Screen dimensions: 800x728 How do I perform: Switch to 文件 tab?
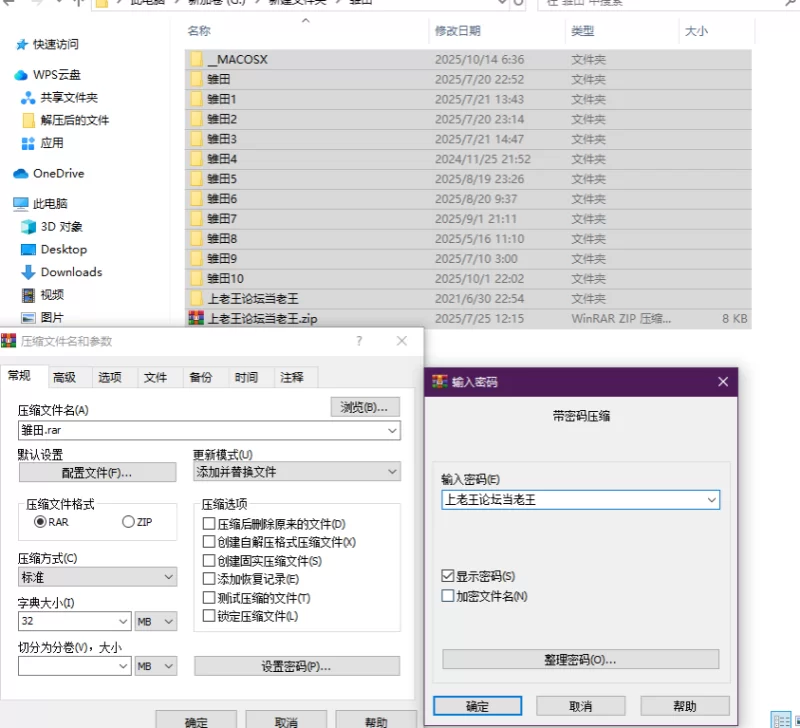pyautogui.click(x=155, y=378)
